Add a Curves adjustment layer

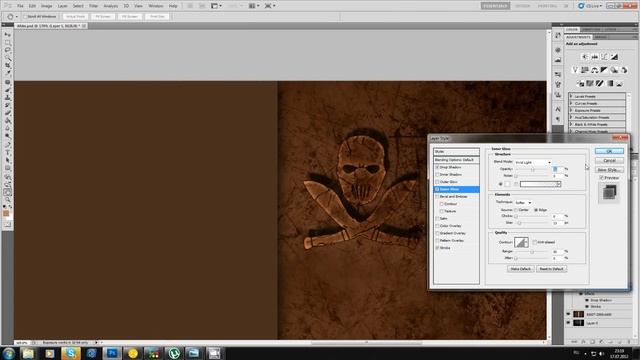604,57
